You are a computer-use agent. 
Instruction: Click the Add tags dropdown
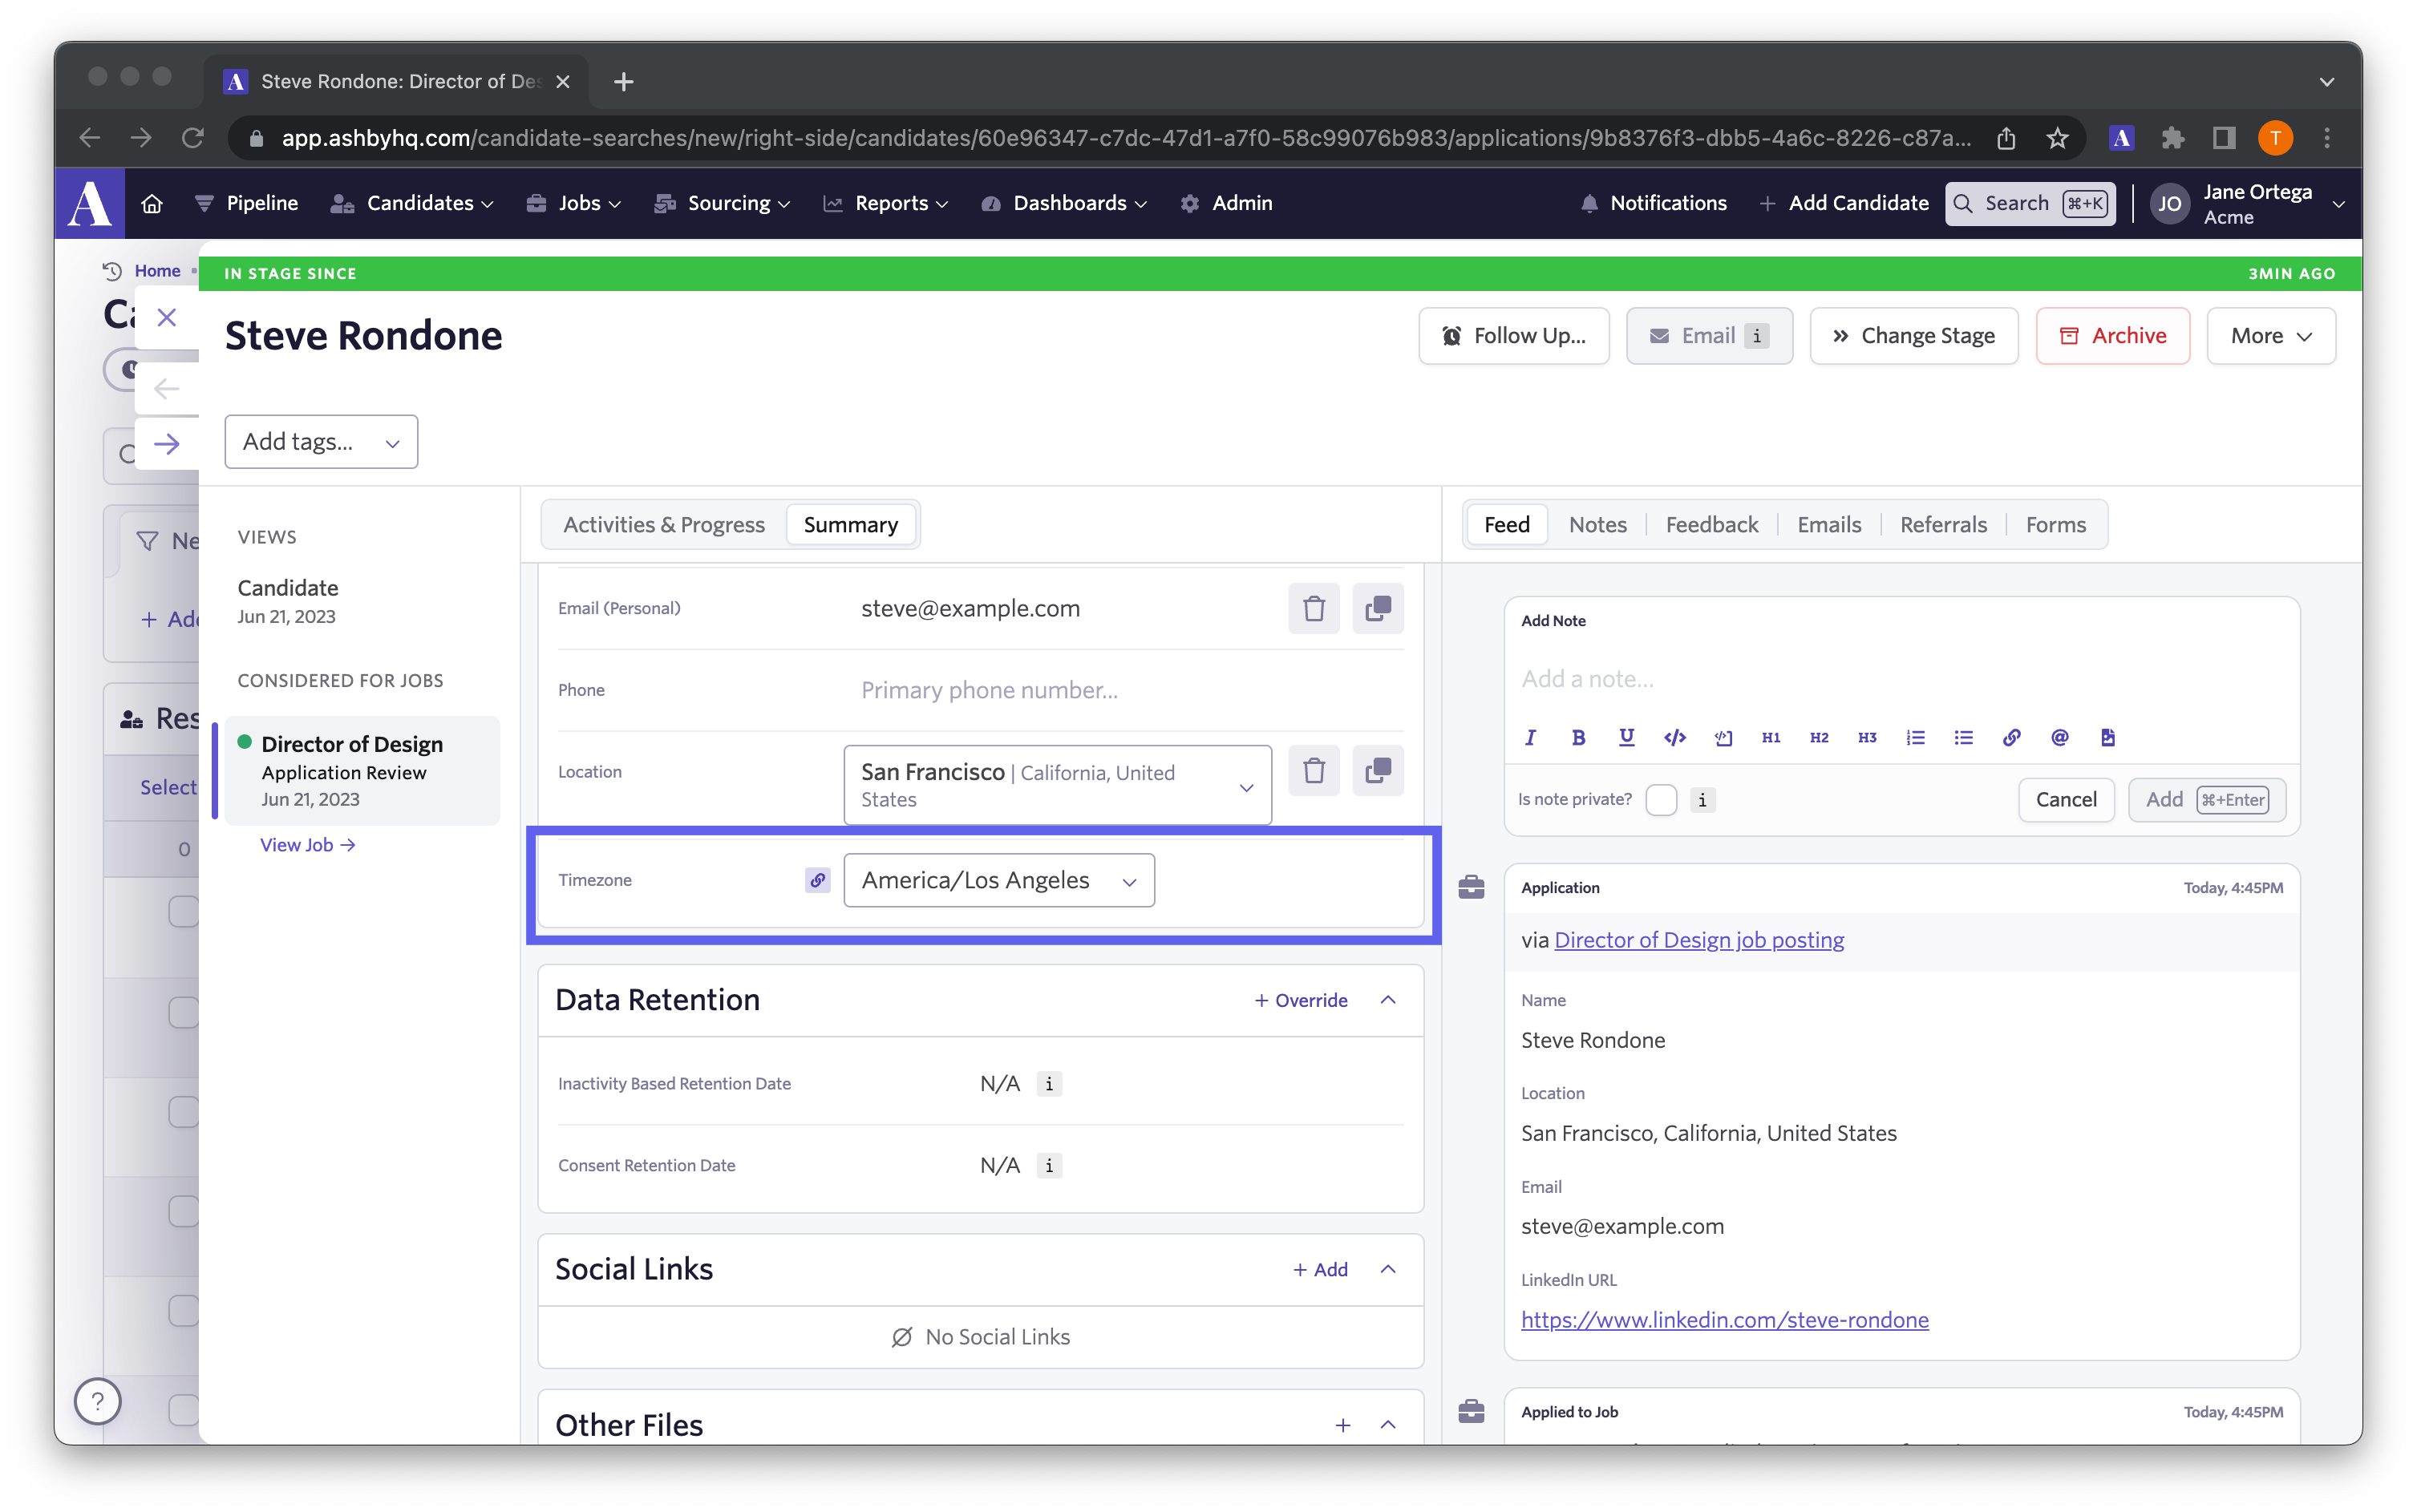coord(321,441)
